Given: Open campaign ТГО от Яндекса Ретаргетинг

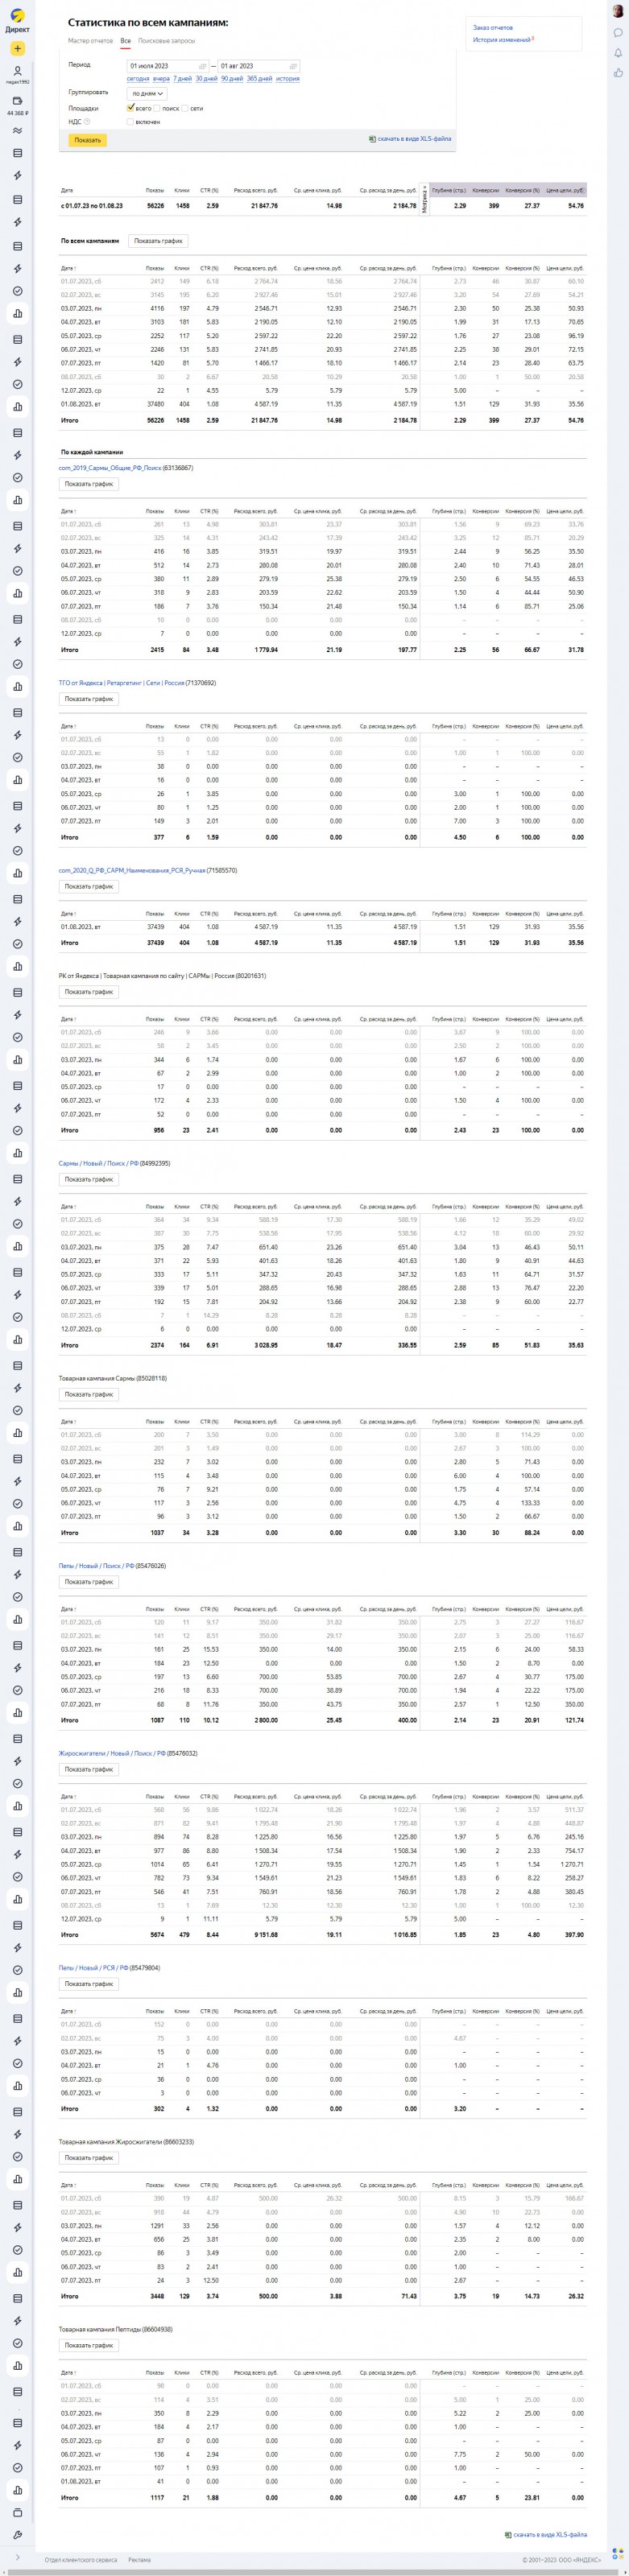Looking at the screenshot, I should [122, 683].
